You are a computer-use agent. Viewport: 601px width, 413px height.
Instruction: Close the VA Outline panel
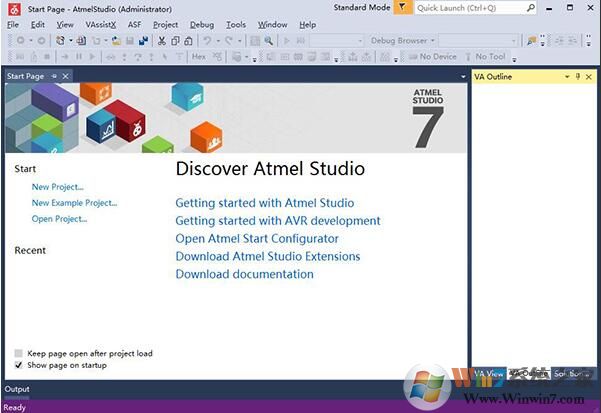click(x=589, y=77)
